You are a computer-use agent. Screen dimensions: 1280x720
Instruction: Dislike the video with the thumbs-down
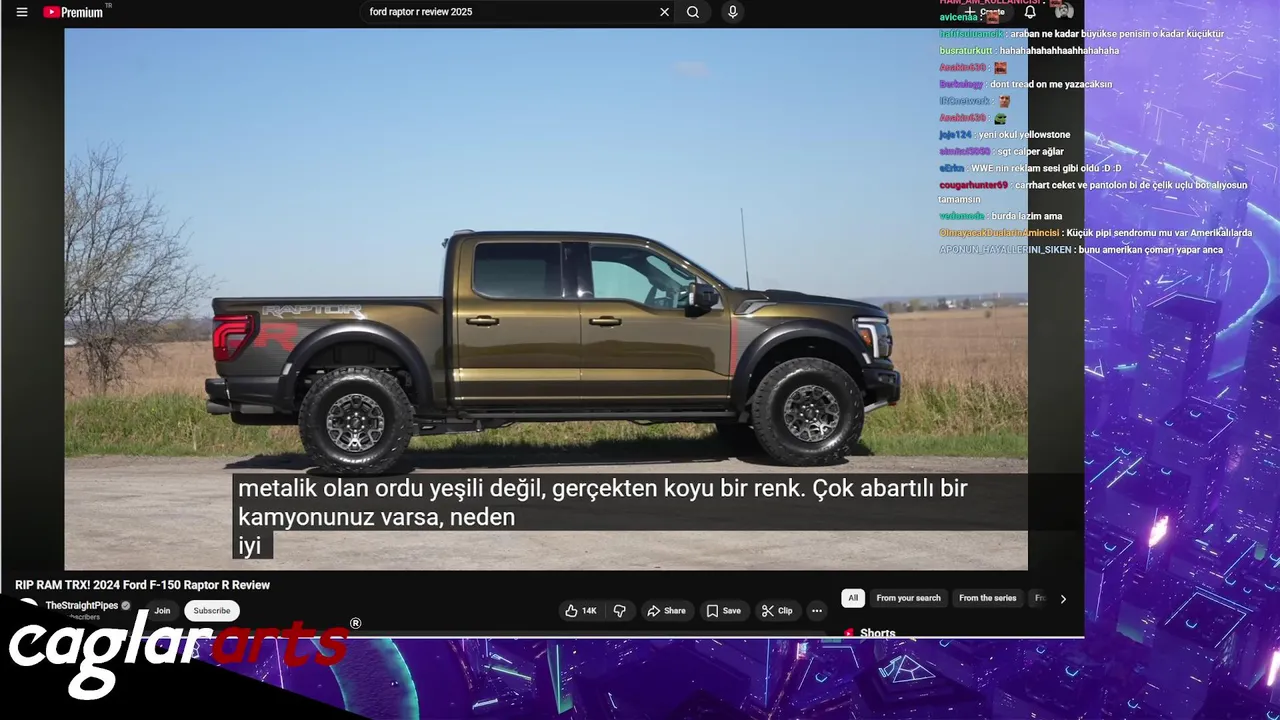click(x=620, y=611)
